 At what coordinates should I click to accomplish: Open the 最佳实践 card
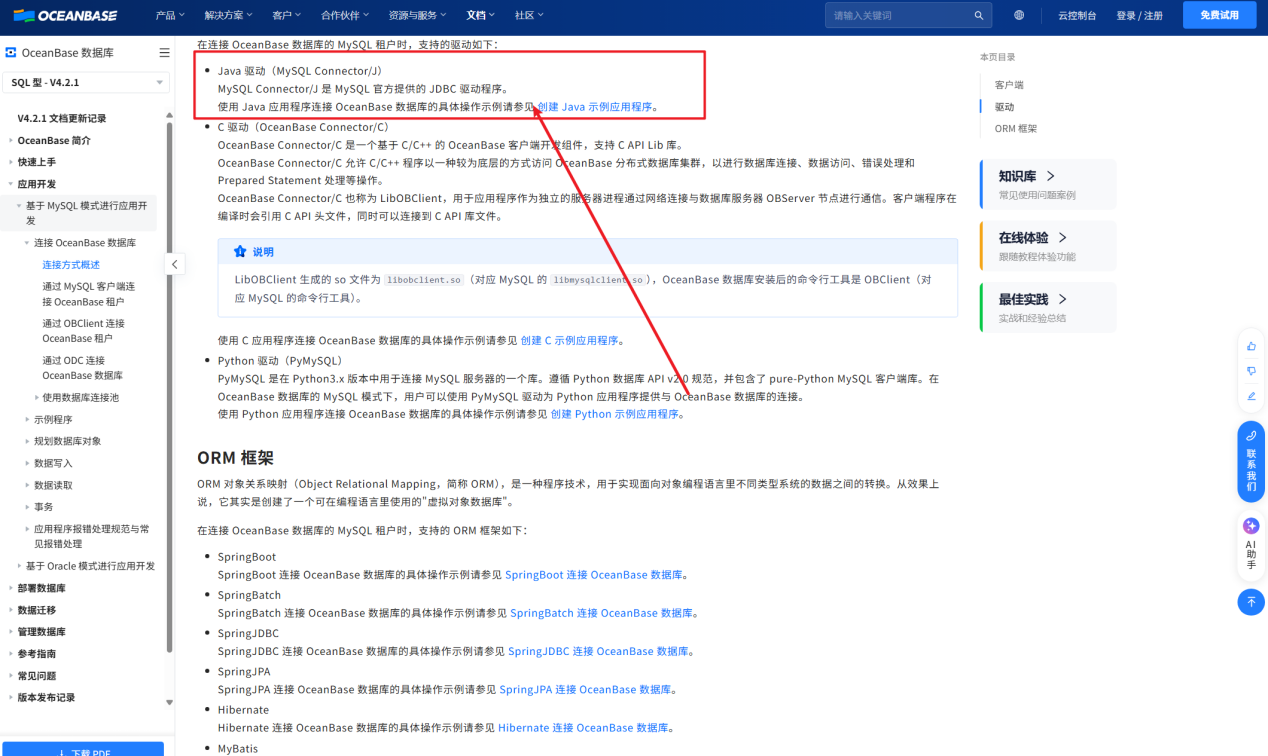point(1048,308)
